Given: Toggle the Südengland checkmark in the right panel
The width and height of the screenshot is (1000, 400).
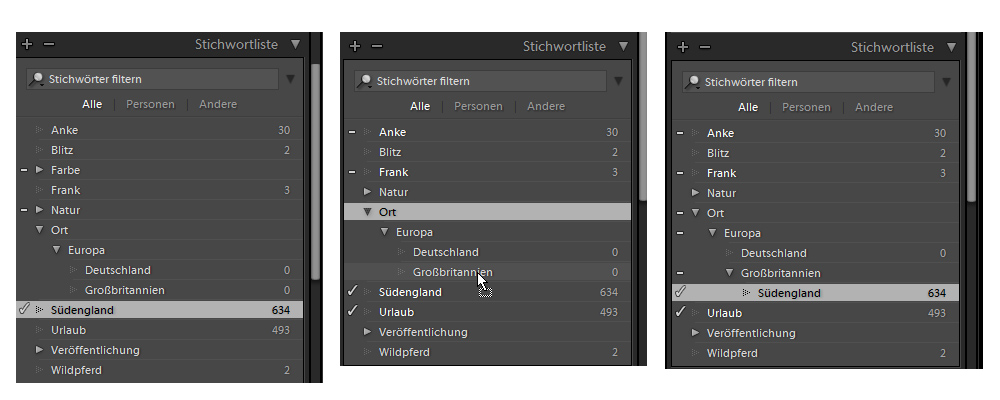Looking at the screenshot, I should click(680, 292).
